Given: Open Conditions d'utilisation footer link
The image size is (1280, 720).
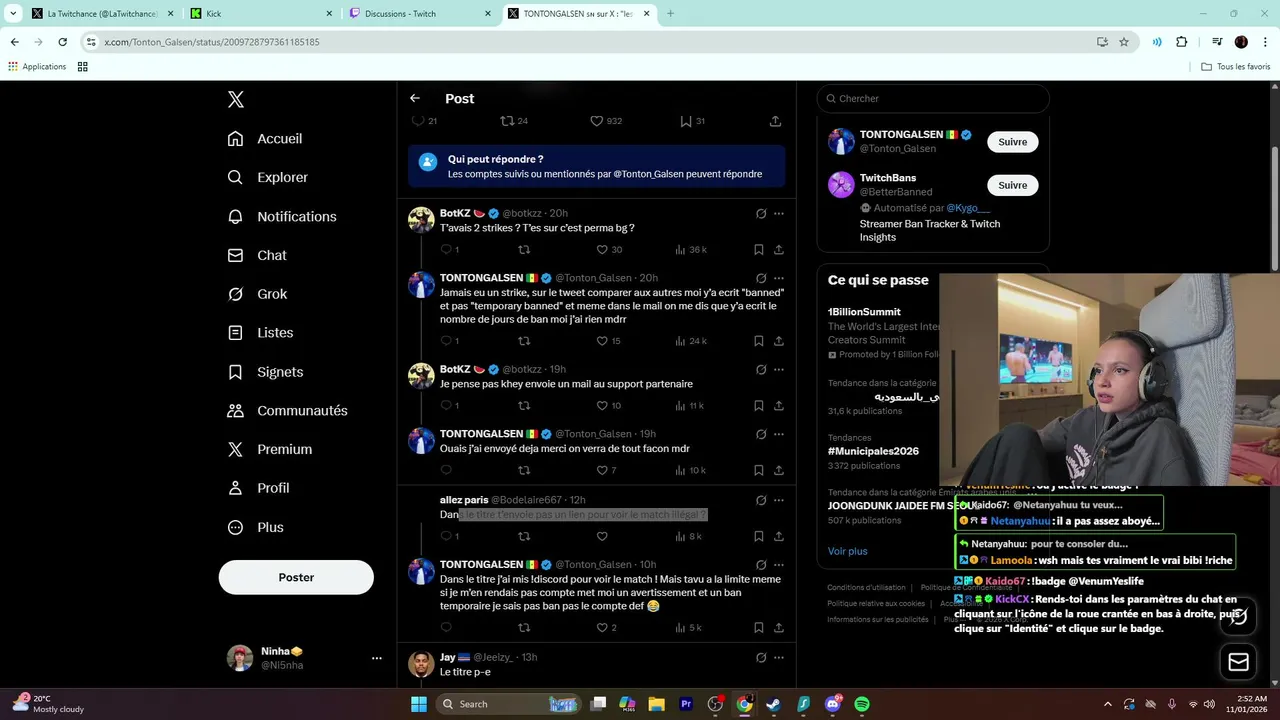Looking at the screenshot, I should [x=866, y=588].
